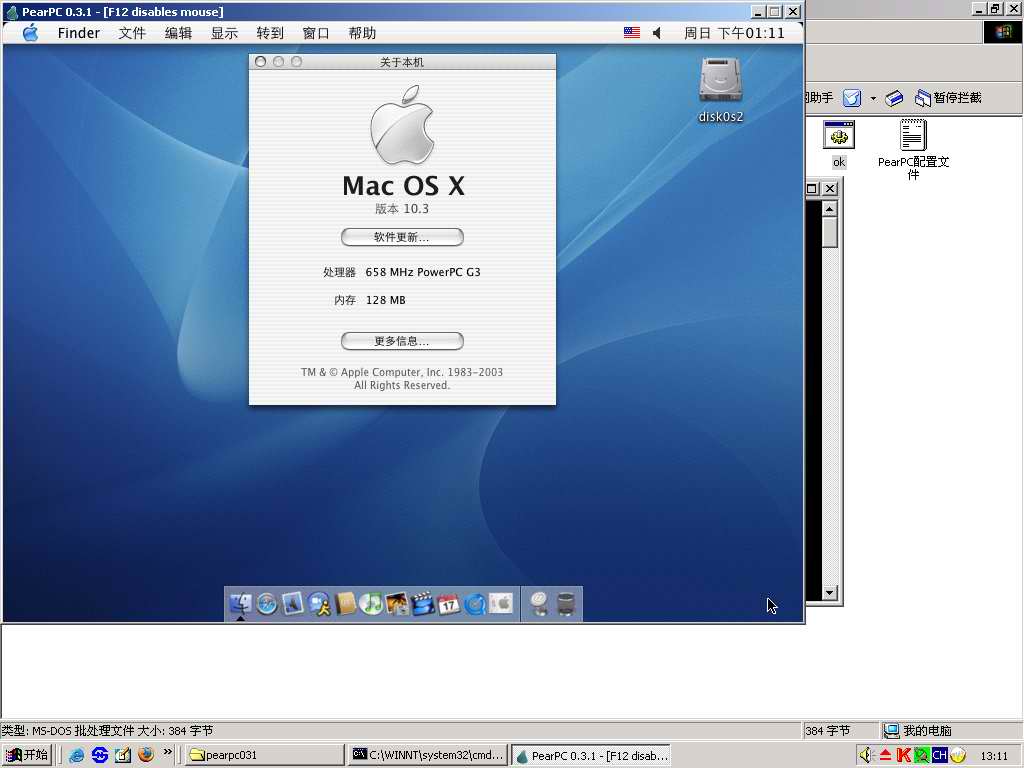Expand the quick launch overflow chevron
The image size is (1024, 768).
(x=168, y=752)
